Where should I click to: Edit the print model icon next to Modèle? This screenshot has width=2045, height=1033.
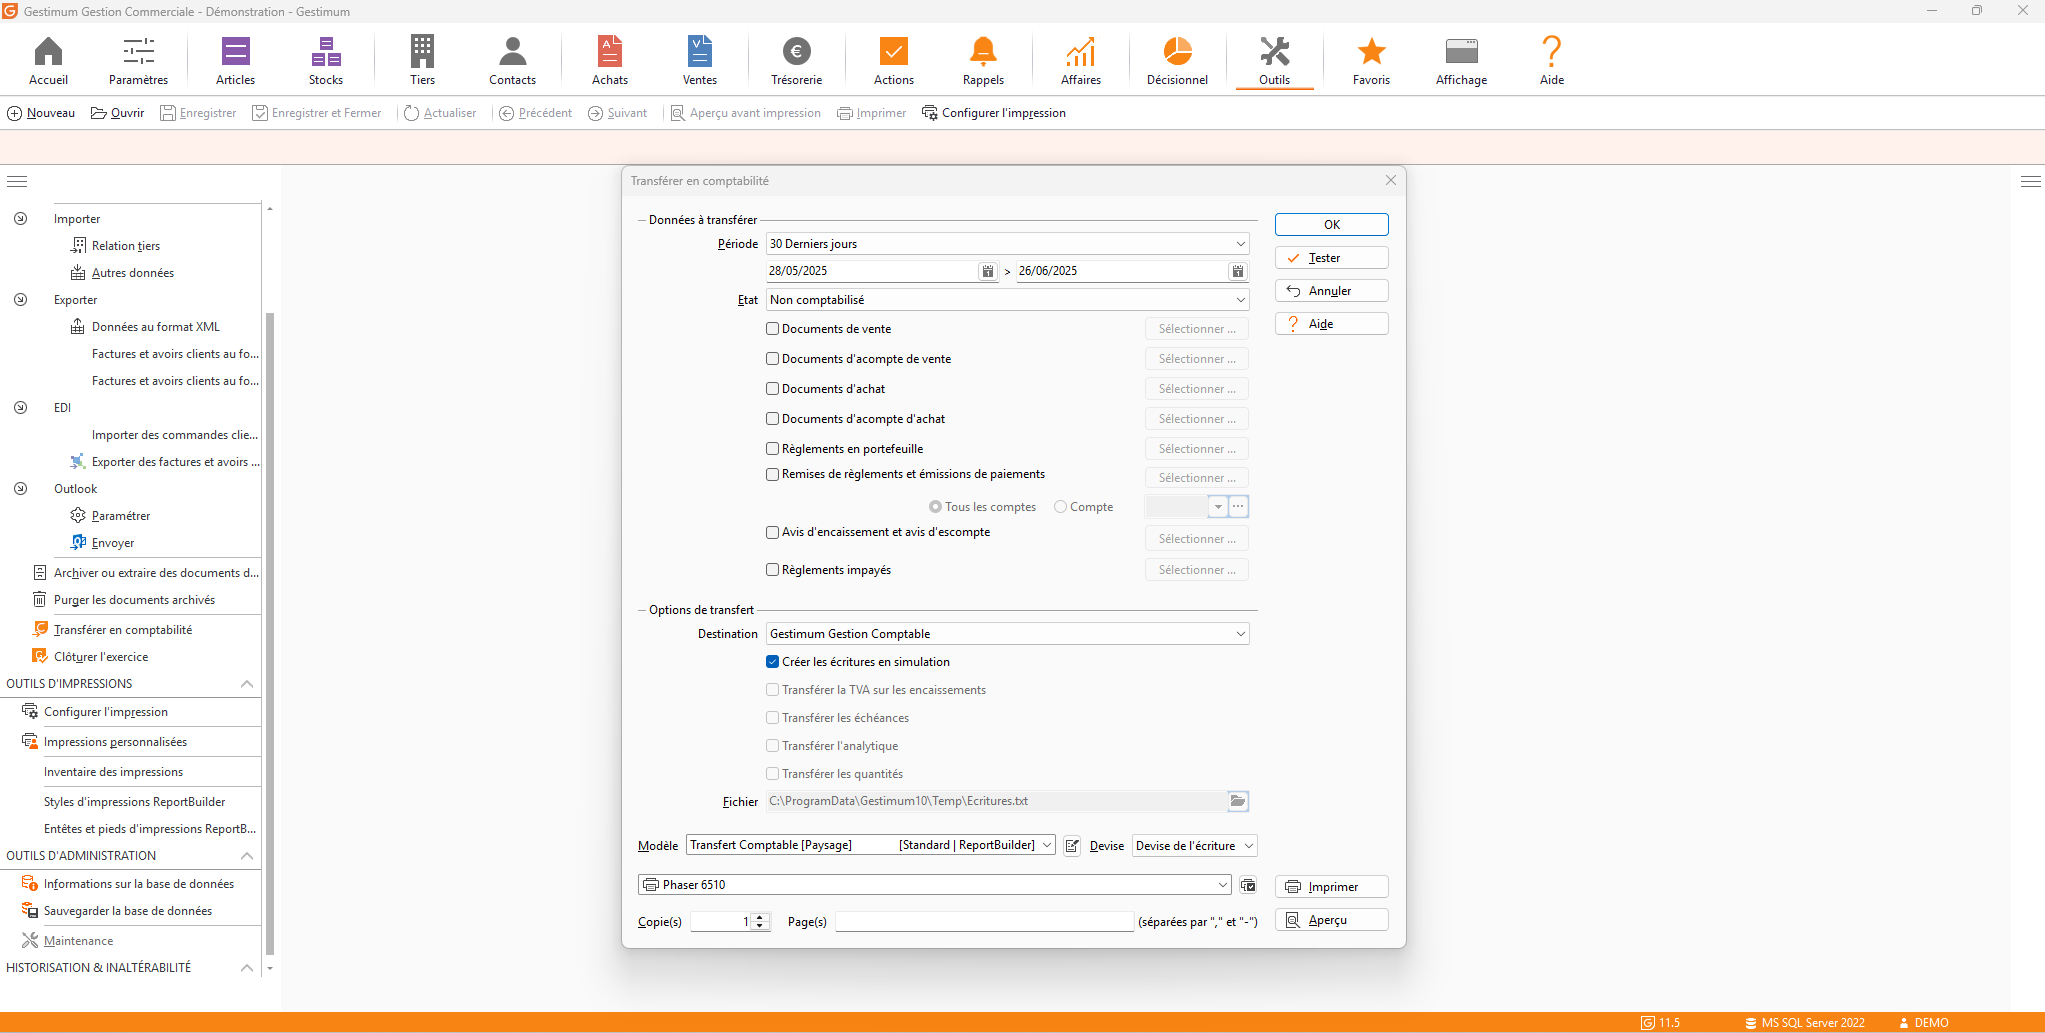[x=1072, y=846]
